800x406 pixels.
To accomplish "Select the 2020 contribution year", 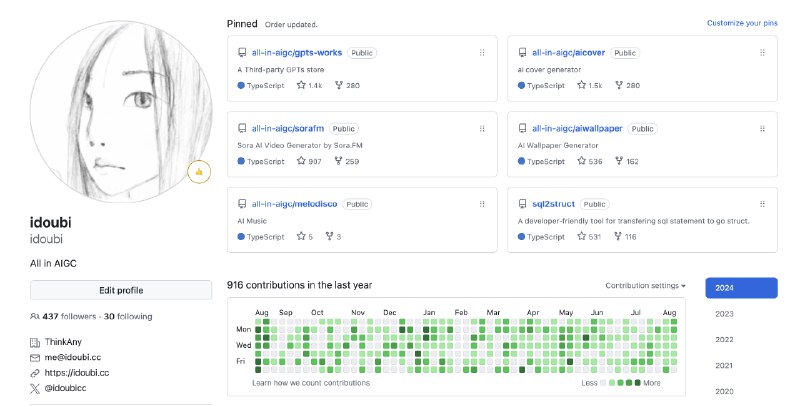I will coord(724,391).
